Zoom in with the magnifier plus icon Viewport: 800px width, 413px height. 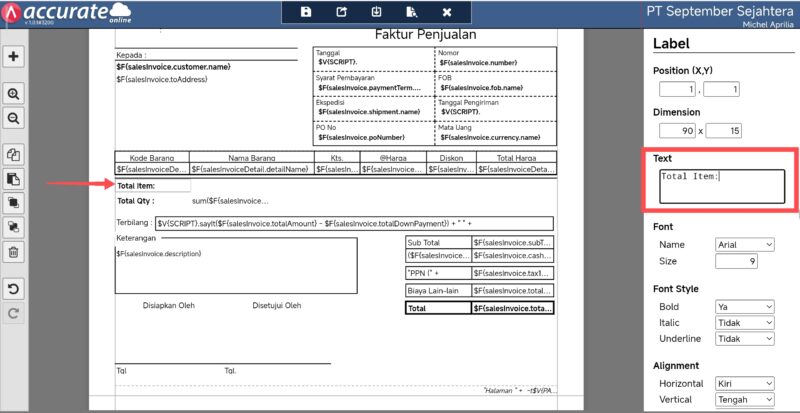(14, 94)
